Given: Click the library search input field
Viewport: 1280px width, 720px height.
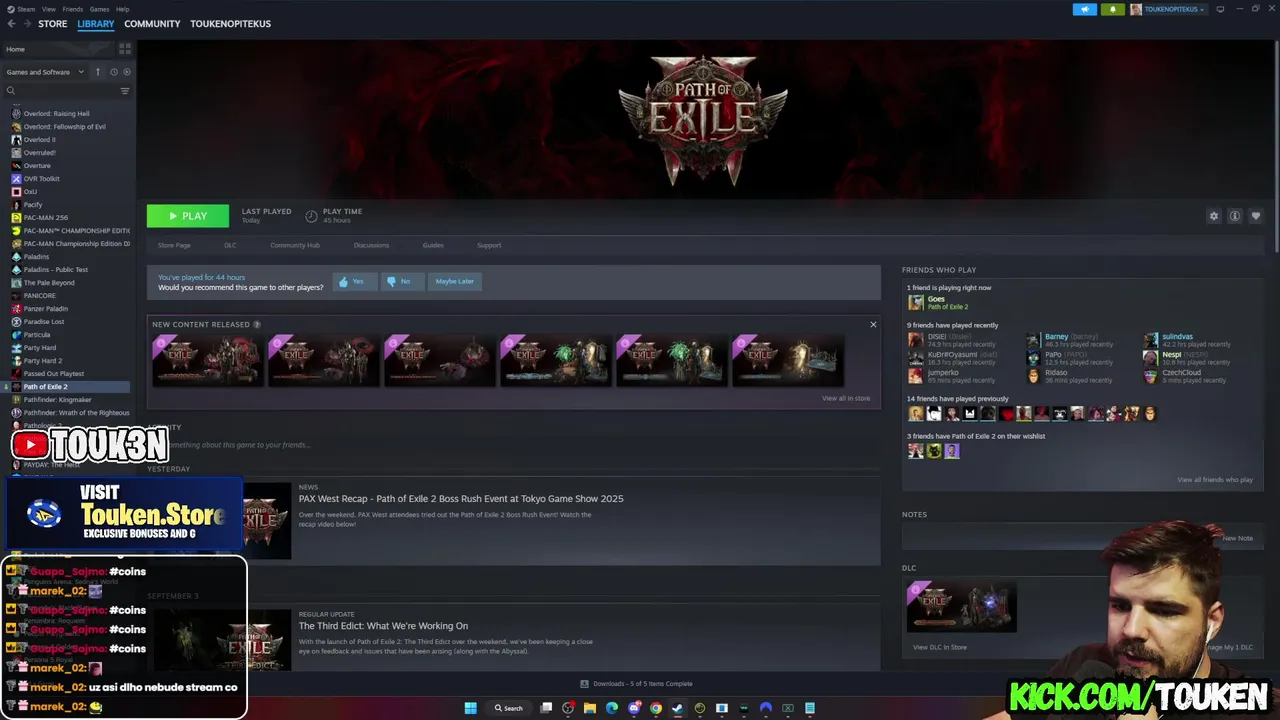Looking at the screenshot, I should 66,91.
